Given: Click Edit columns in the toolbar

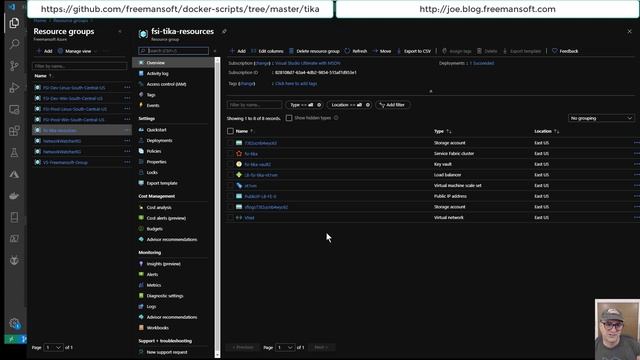Looking at the screenshot, I should [x=267, y=51].
